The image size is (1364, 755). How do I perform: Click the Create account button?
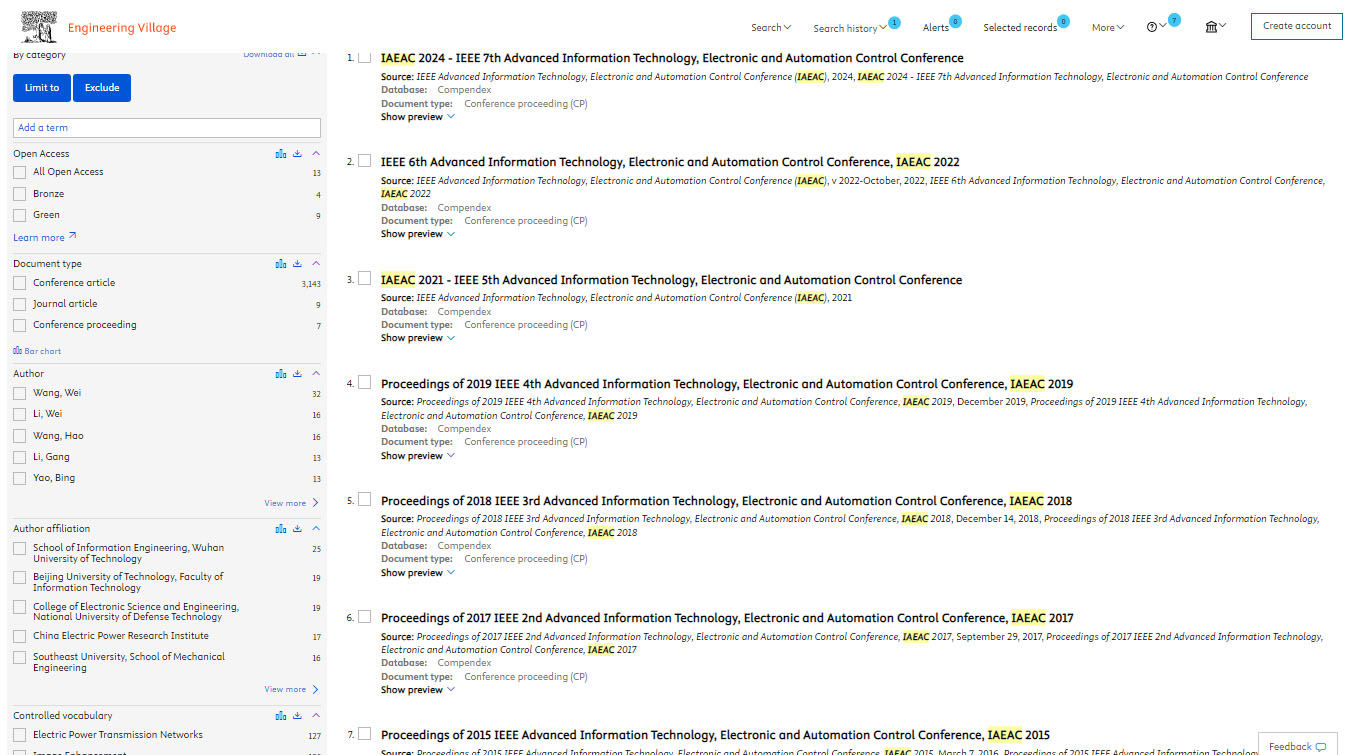[1296, 26]
